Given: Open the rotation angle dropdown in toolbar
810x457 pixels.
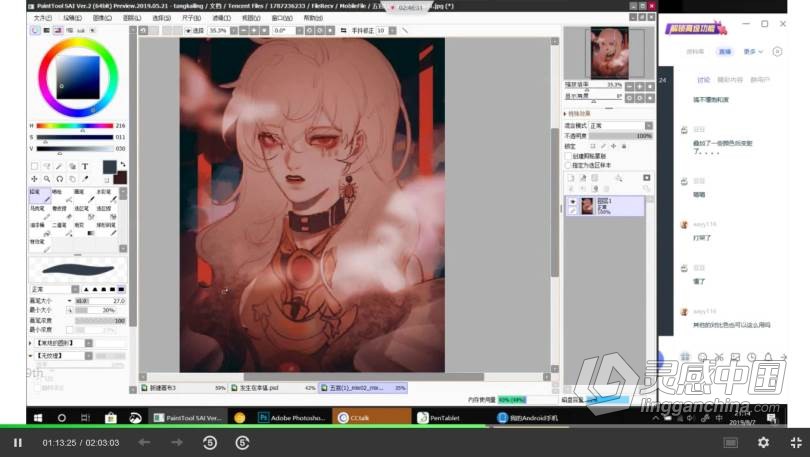Looking at the screenshot, I should coord(299,30).
